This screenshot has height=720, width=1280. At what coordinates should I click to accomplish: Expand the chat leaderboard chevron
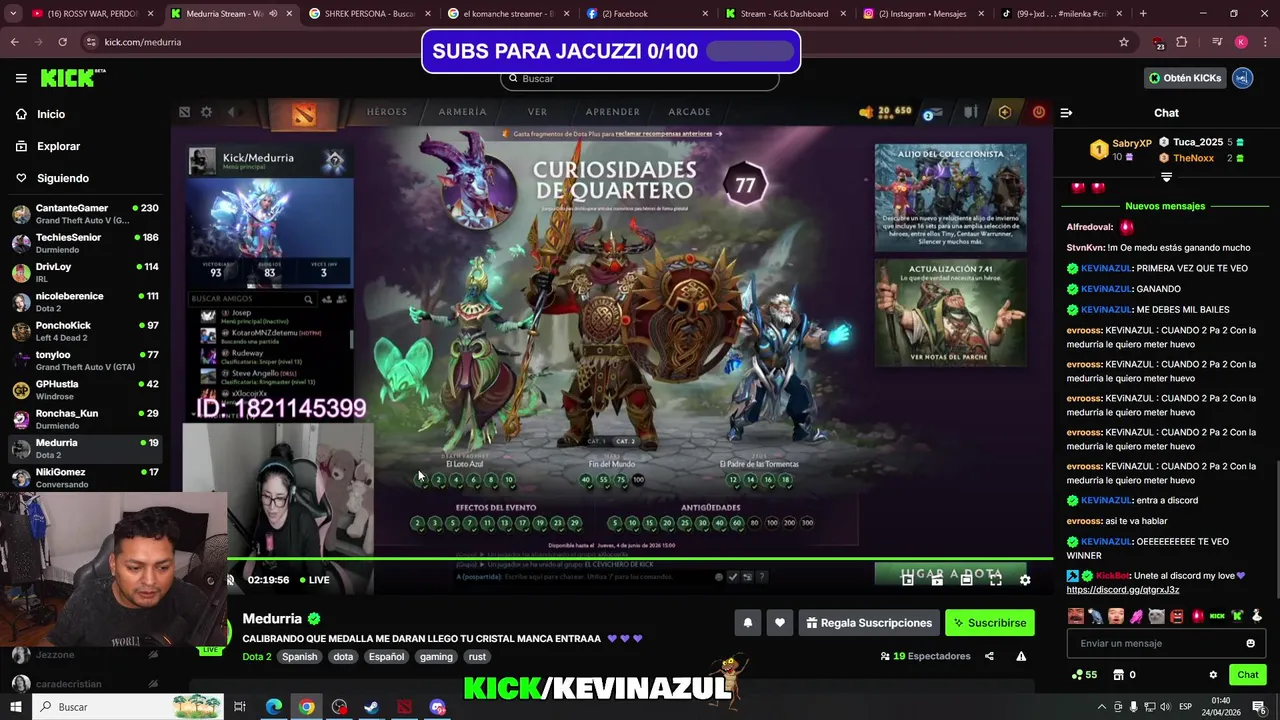pyautogui.click(x=1166, y=177)
